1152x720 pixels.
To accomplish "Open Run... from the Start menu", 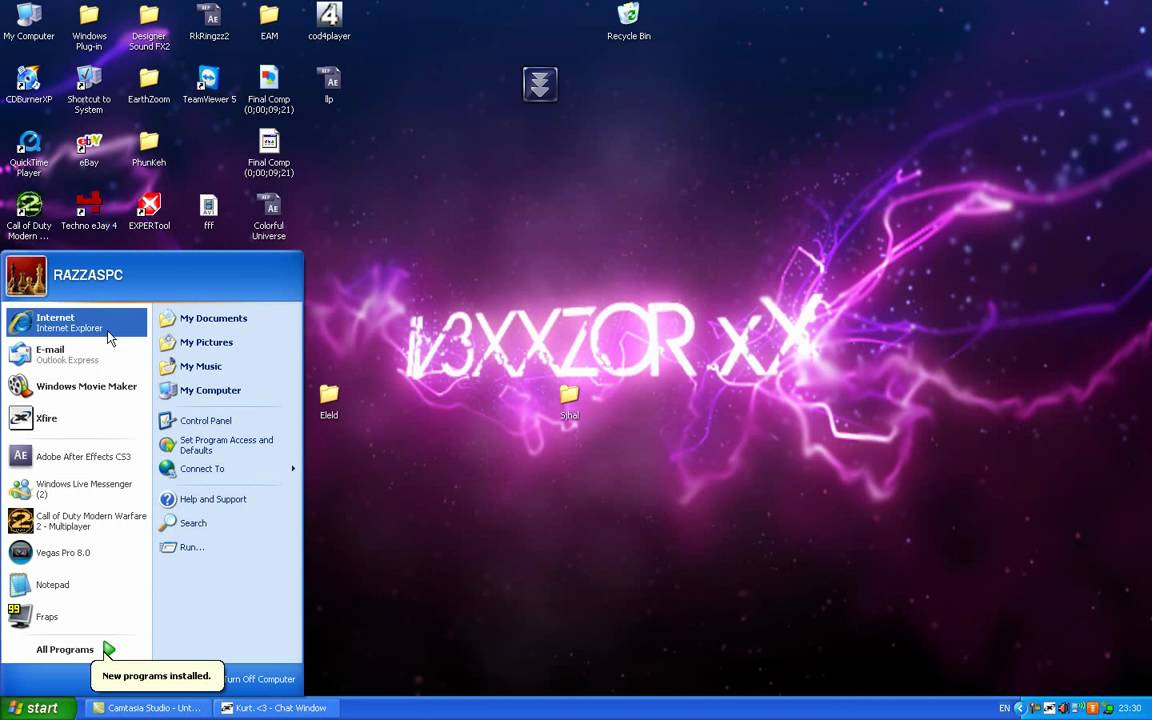I will coord(191,547).
